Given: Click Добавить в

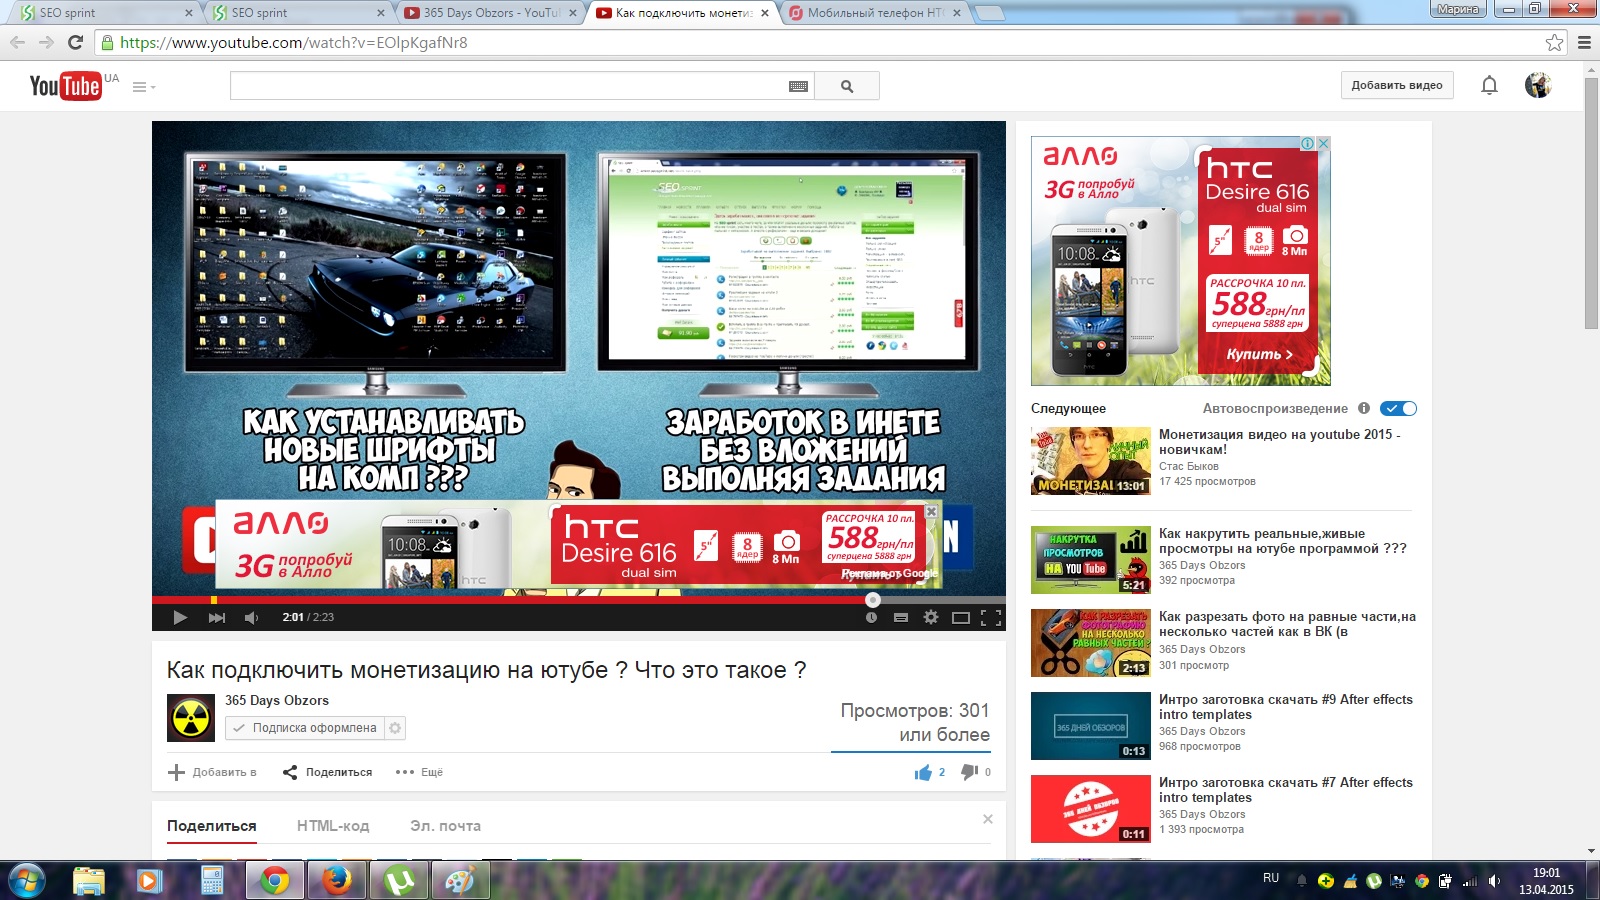Looking at the screenshot, I should 213,772.
